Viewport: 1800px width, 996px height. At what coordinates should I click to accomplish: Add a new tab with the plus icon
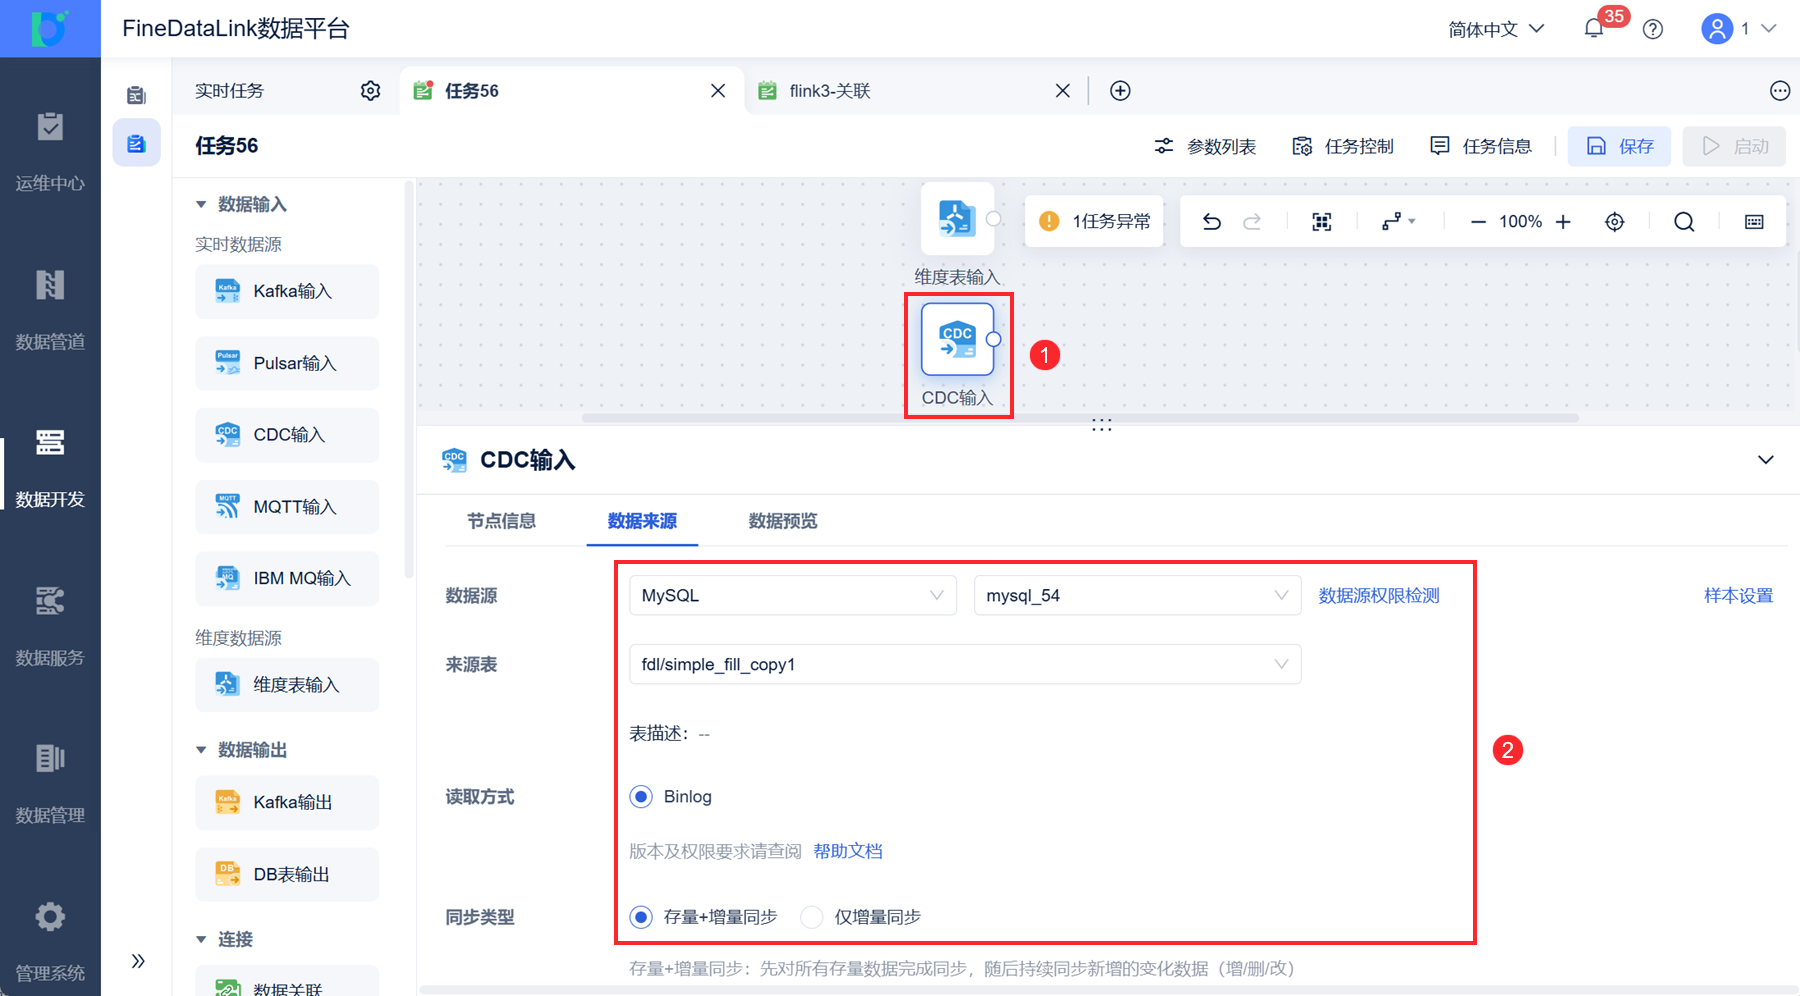pos(1120,91)
